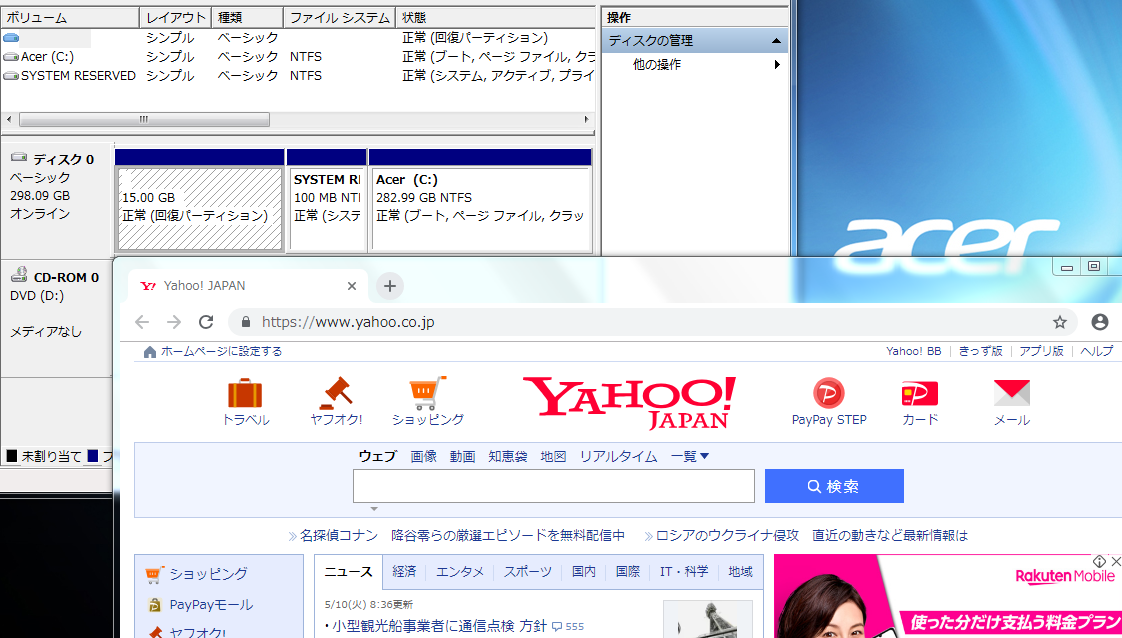The image size is (1122, 638).
Task: Open the Mail envelope icon
Action: 1011,393
